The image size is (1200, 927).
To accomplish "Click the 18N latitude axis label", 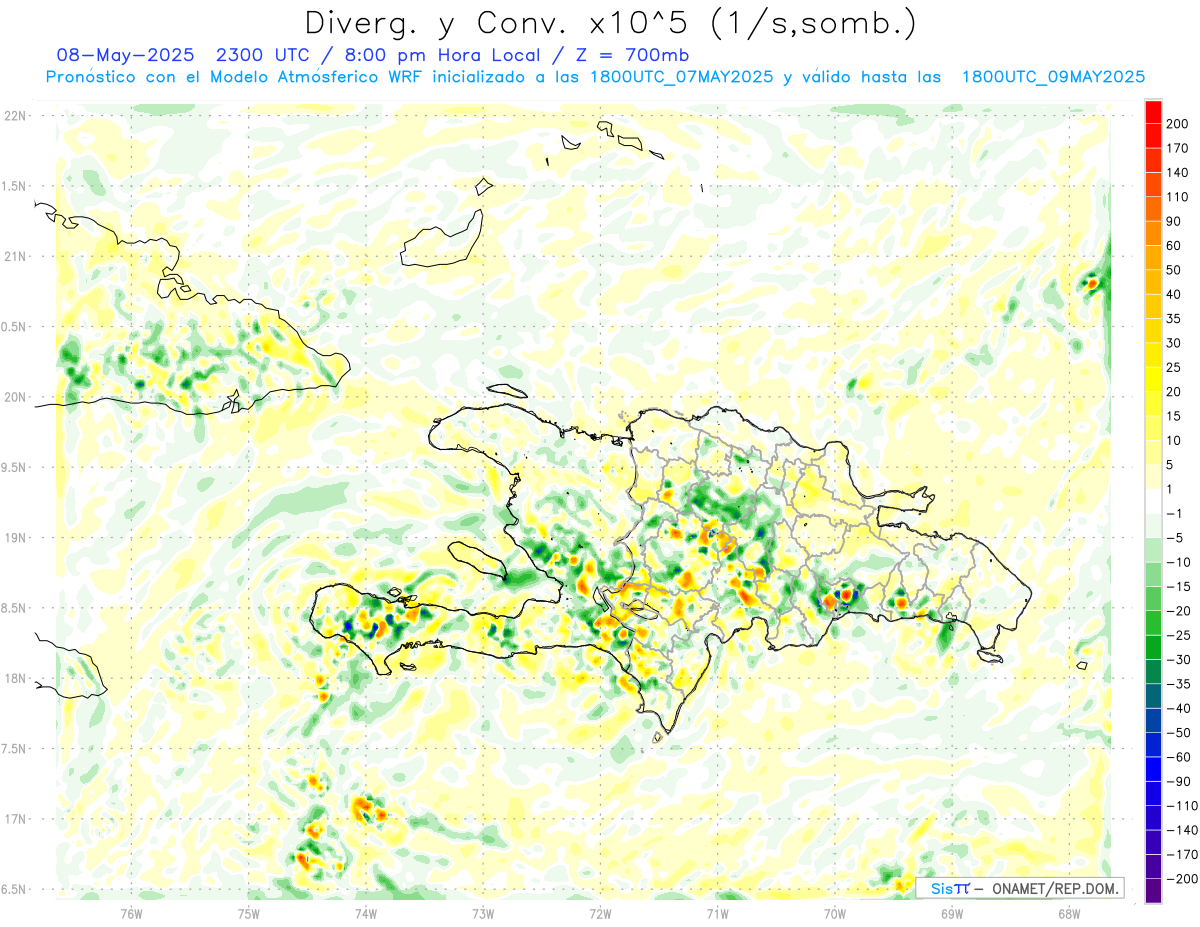I will 14,678.
